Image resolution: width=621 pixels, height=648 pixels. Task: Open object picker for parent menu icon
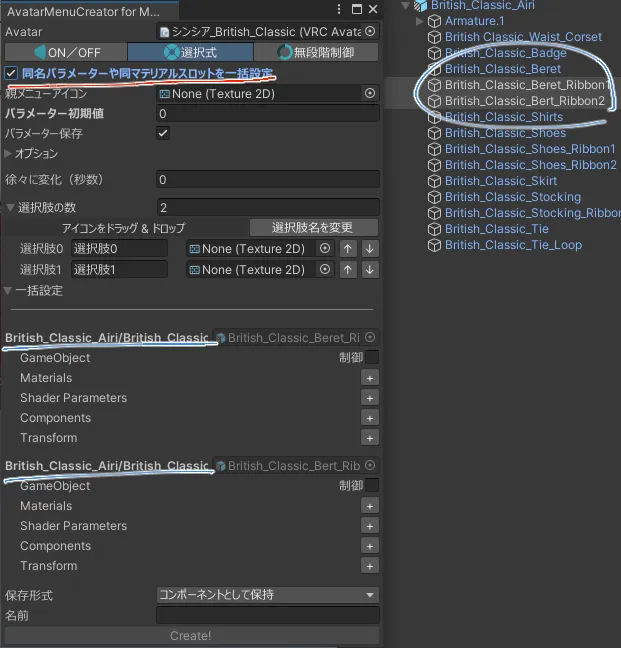coord(370,93)
